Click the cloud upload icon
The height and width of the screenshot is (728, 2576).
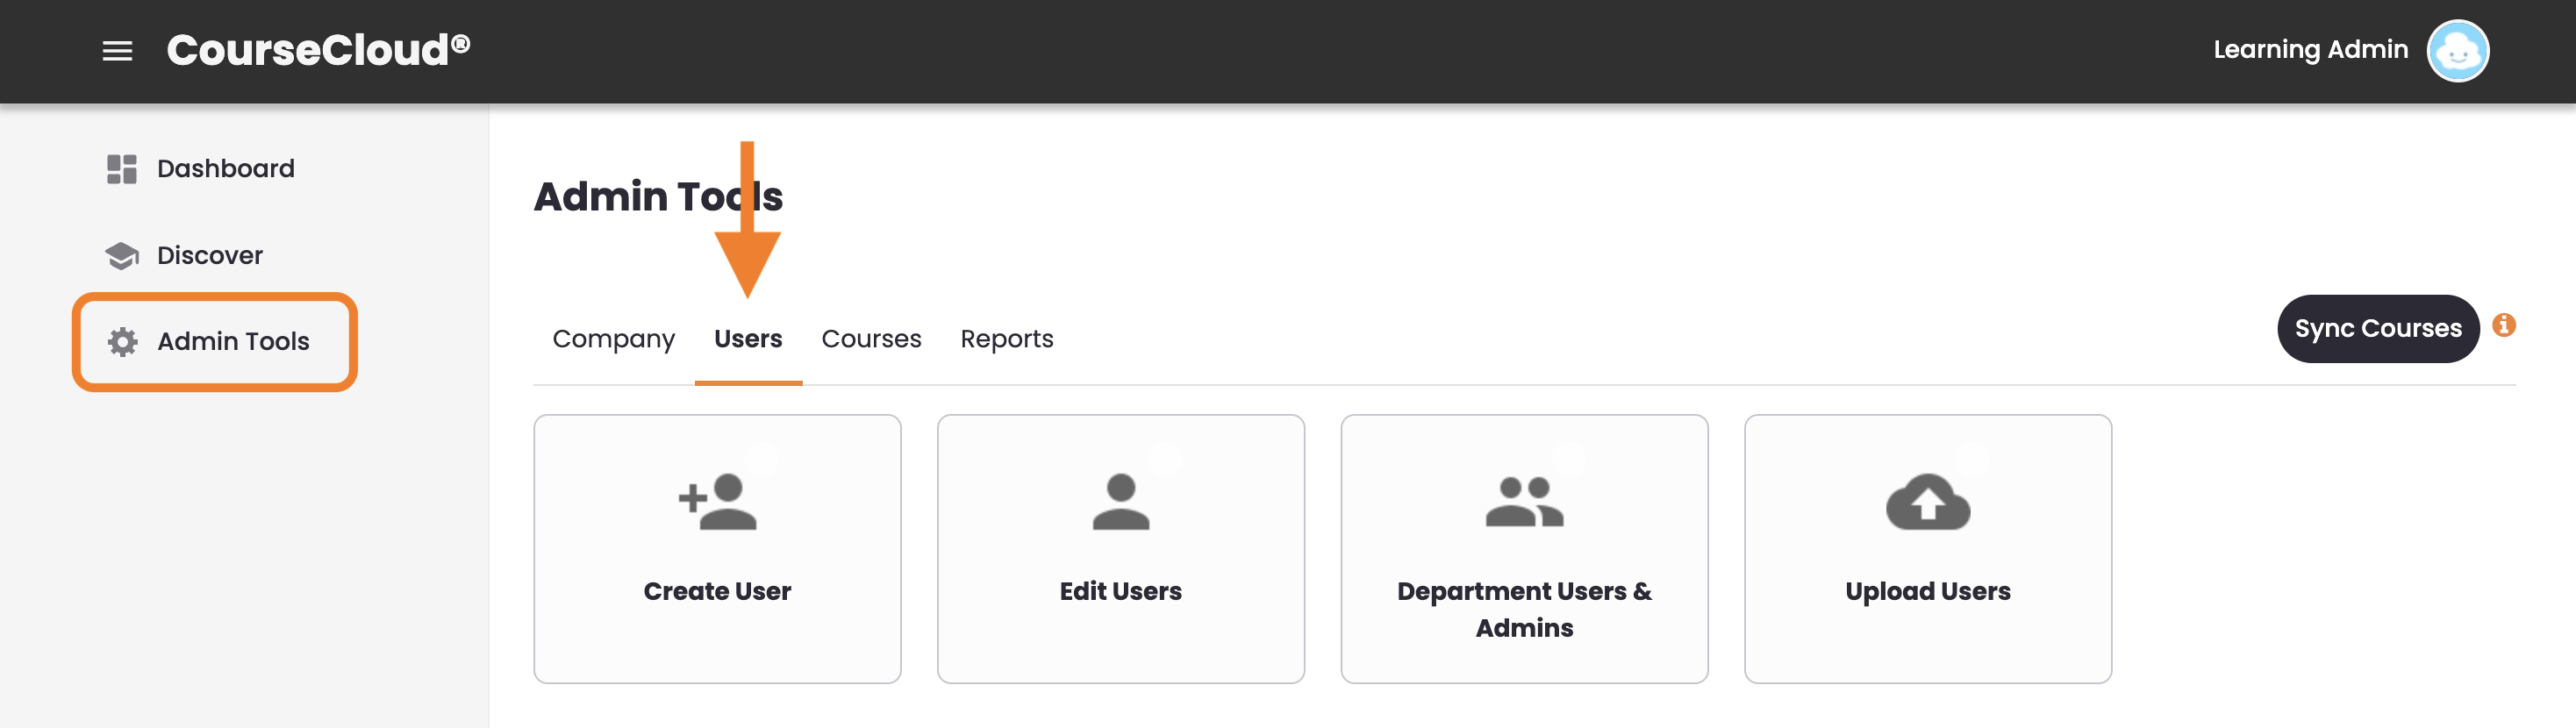pyautogui.click(x=1927, y=502)
